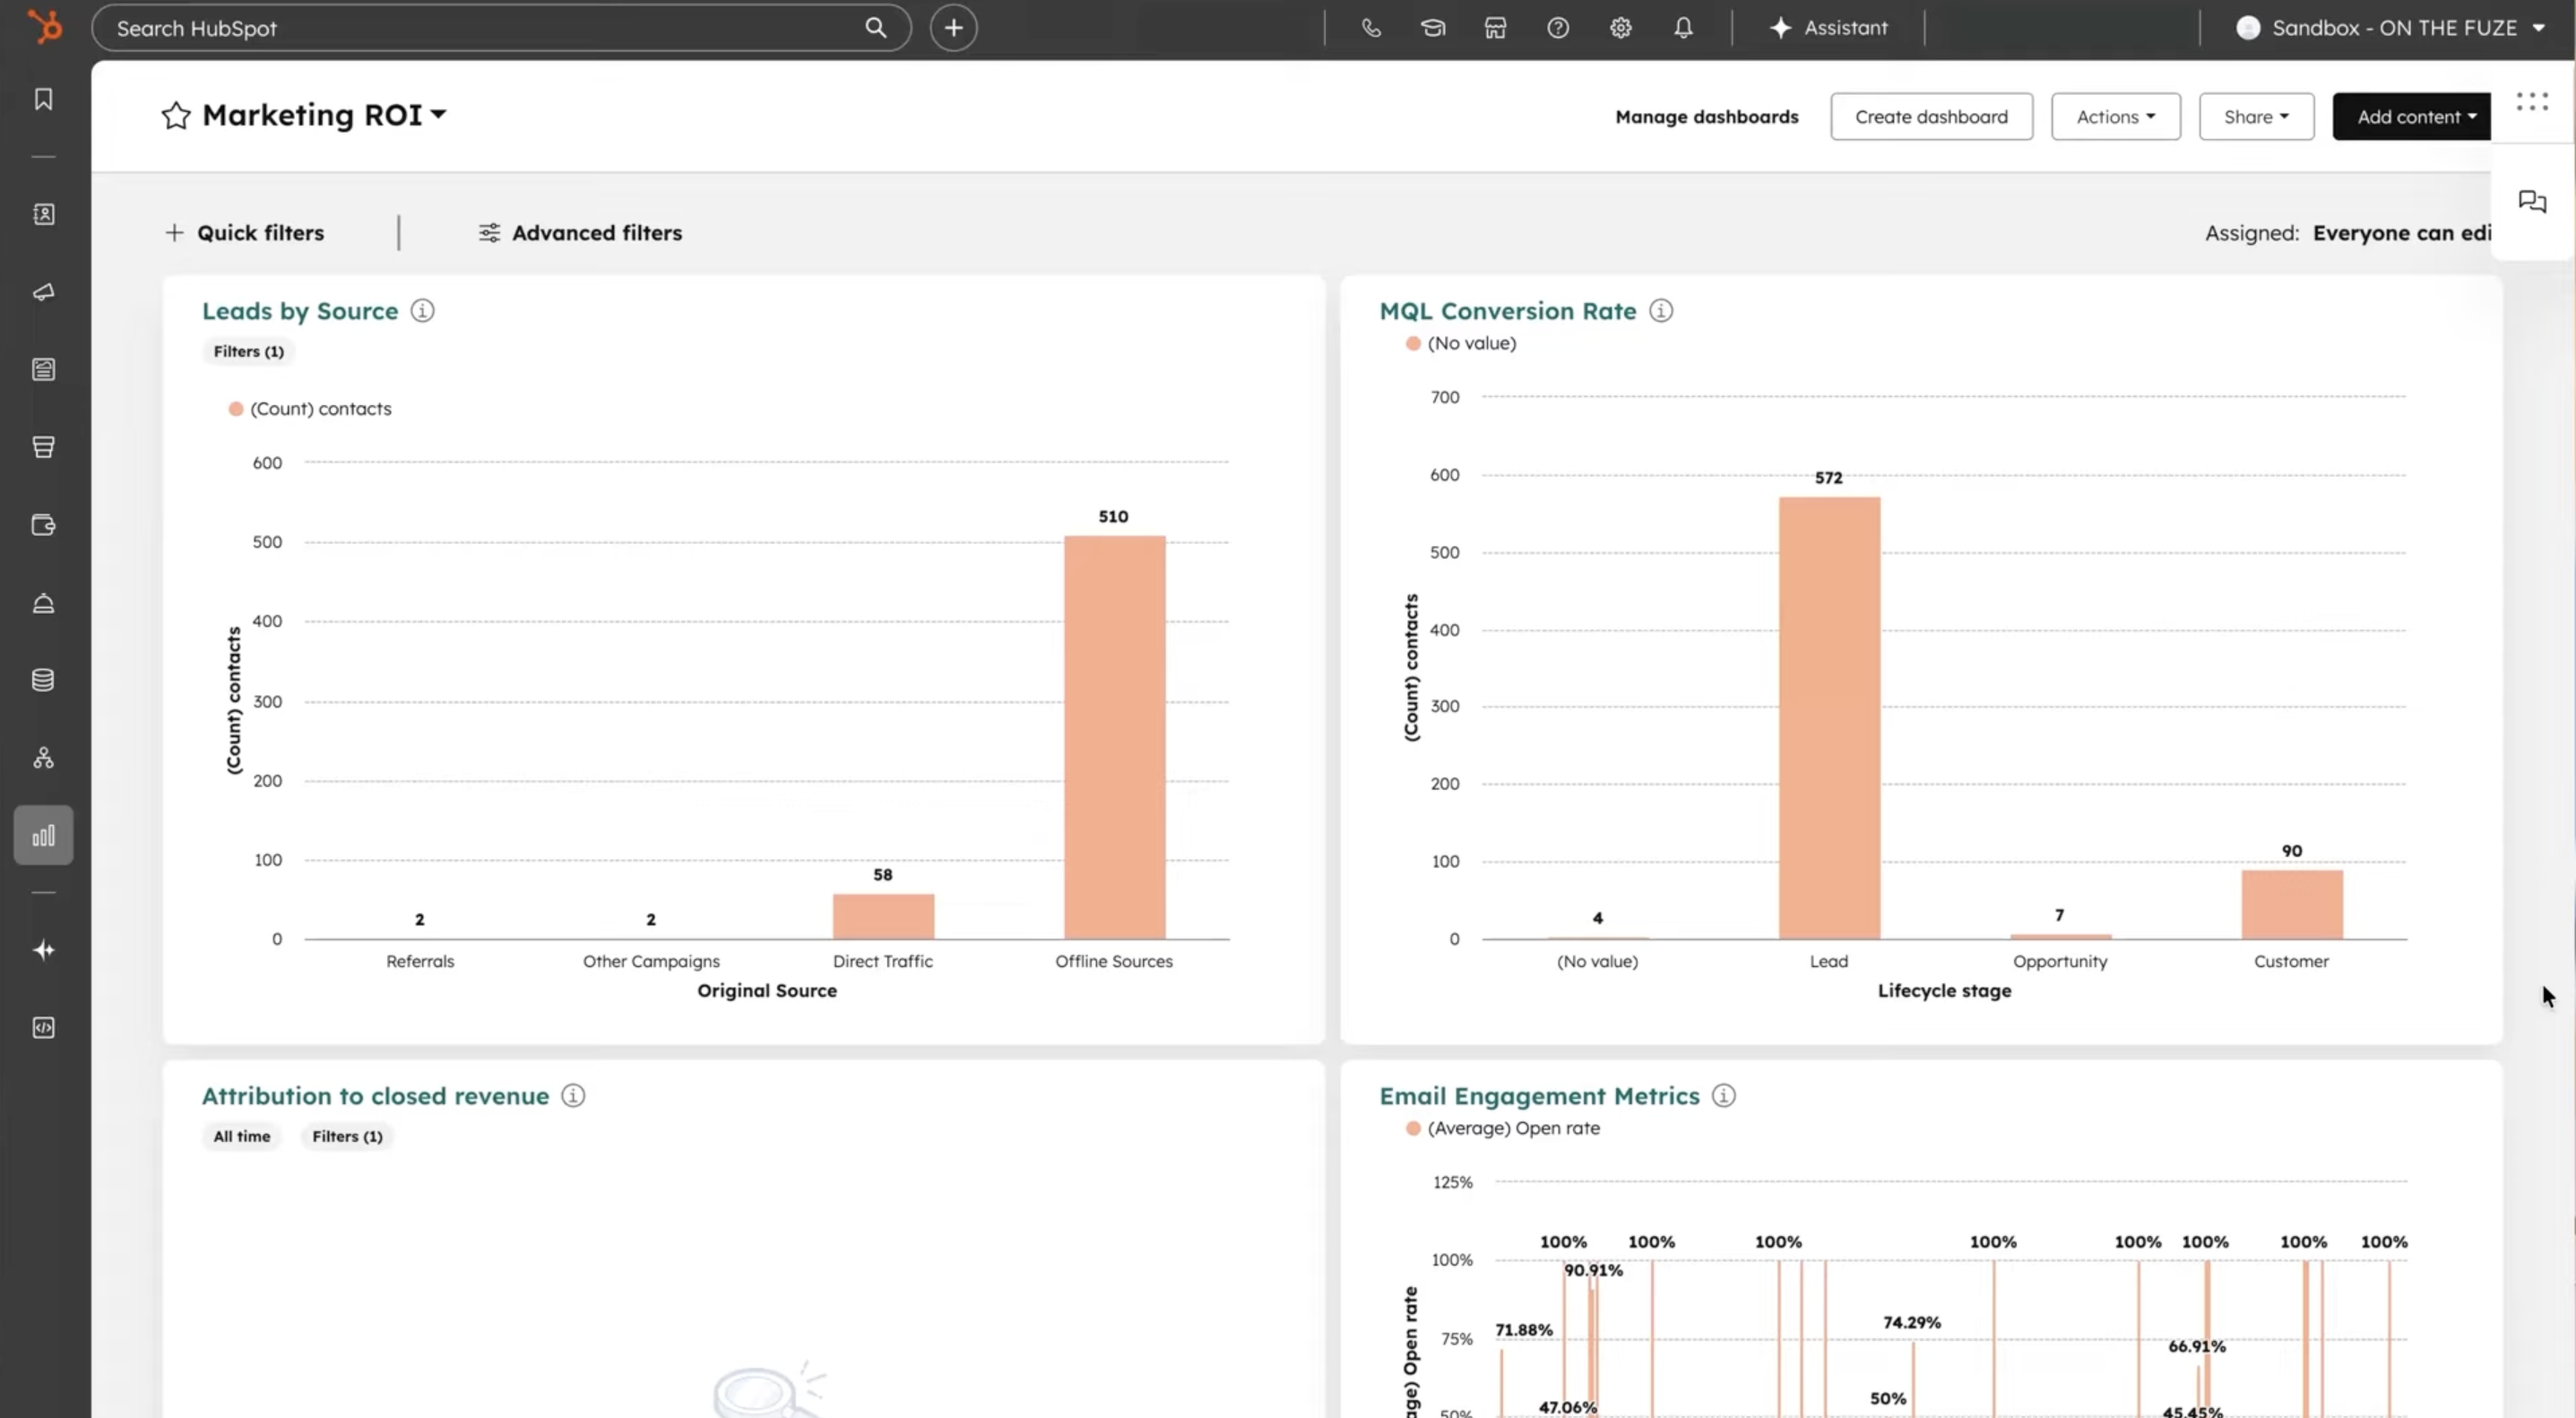Open the Settings gear icon
This screenshot has width=2576, height=1418.
coord(1621,28)
